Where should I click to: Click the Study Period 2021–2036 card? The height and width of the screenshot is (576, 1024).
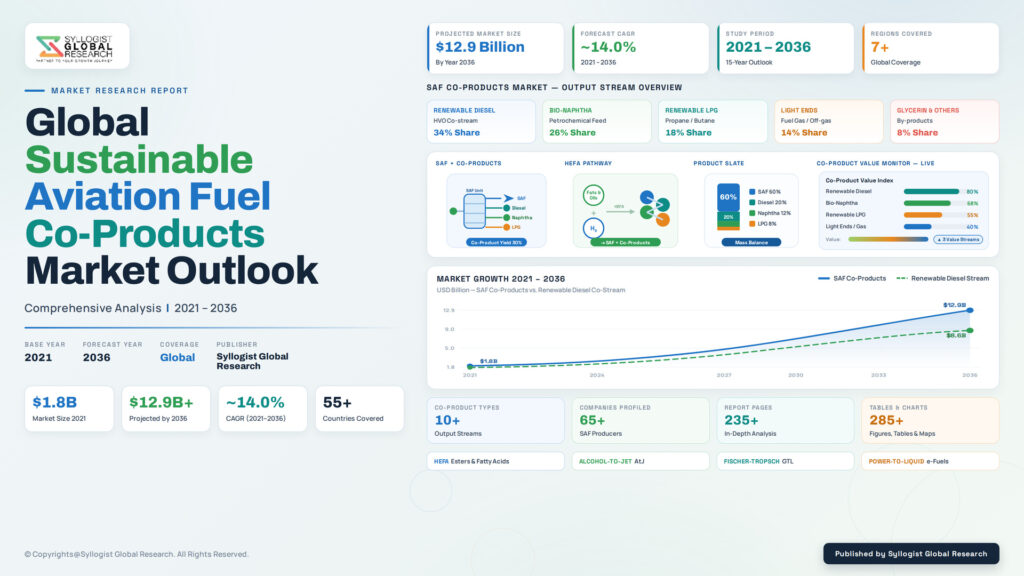tap(786, 48)
